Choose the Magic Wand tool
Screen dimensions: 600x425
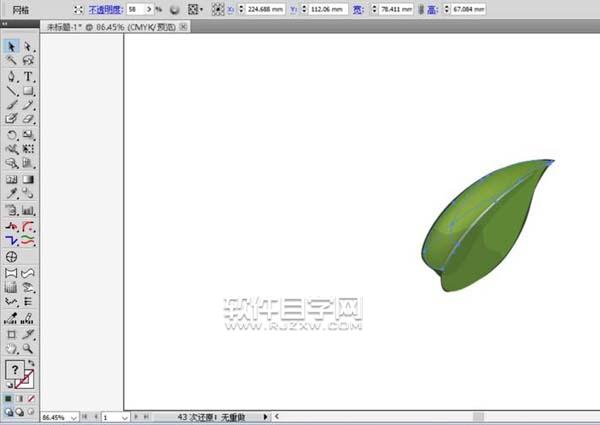[11, 61]
